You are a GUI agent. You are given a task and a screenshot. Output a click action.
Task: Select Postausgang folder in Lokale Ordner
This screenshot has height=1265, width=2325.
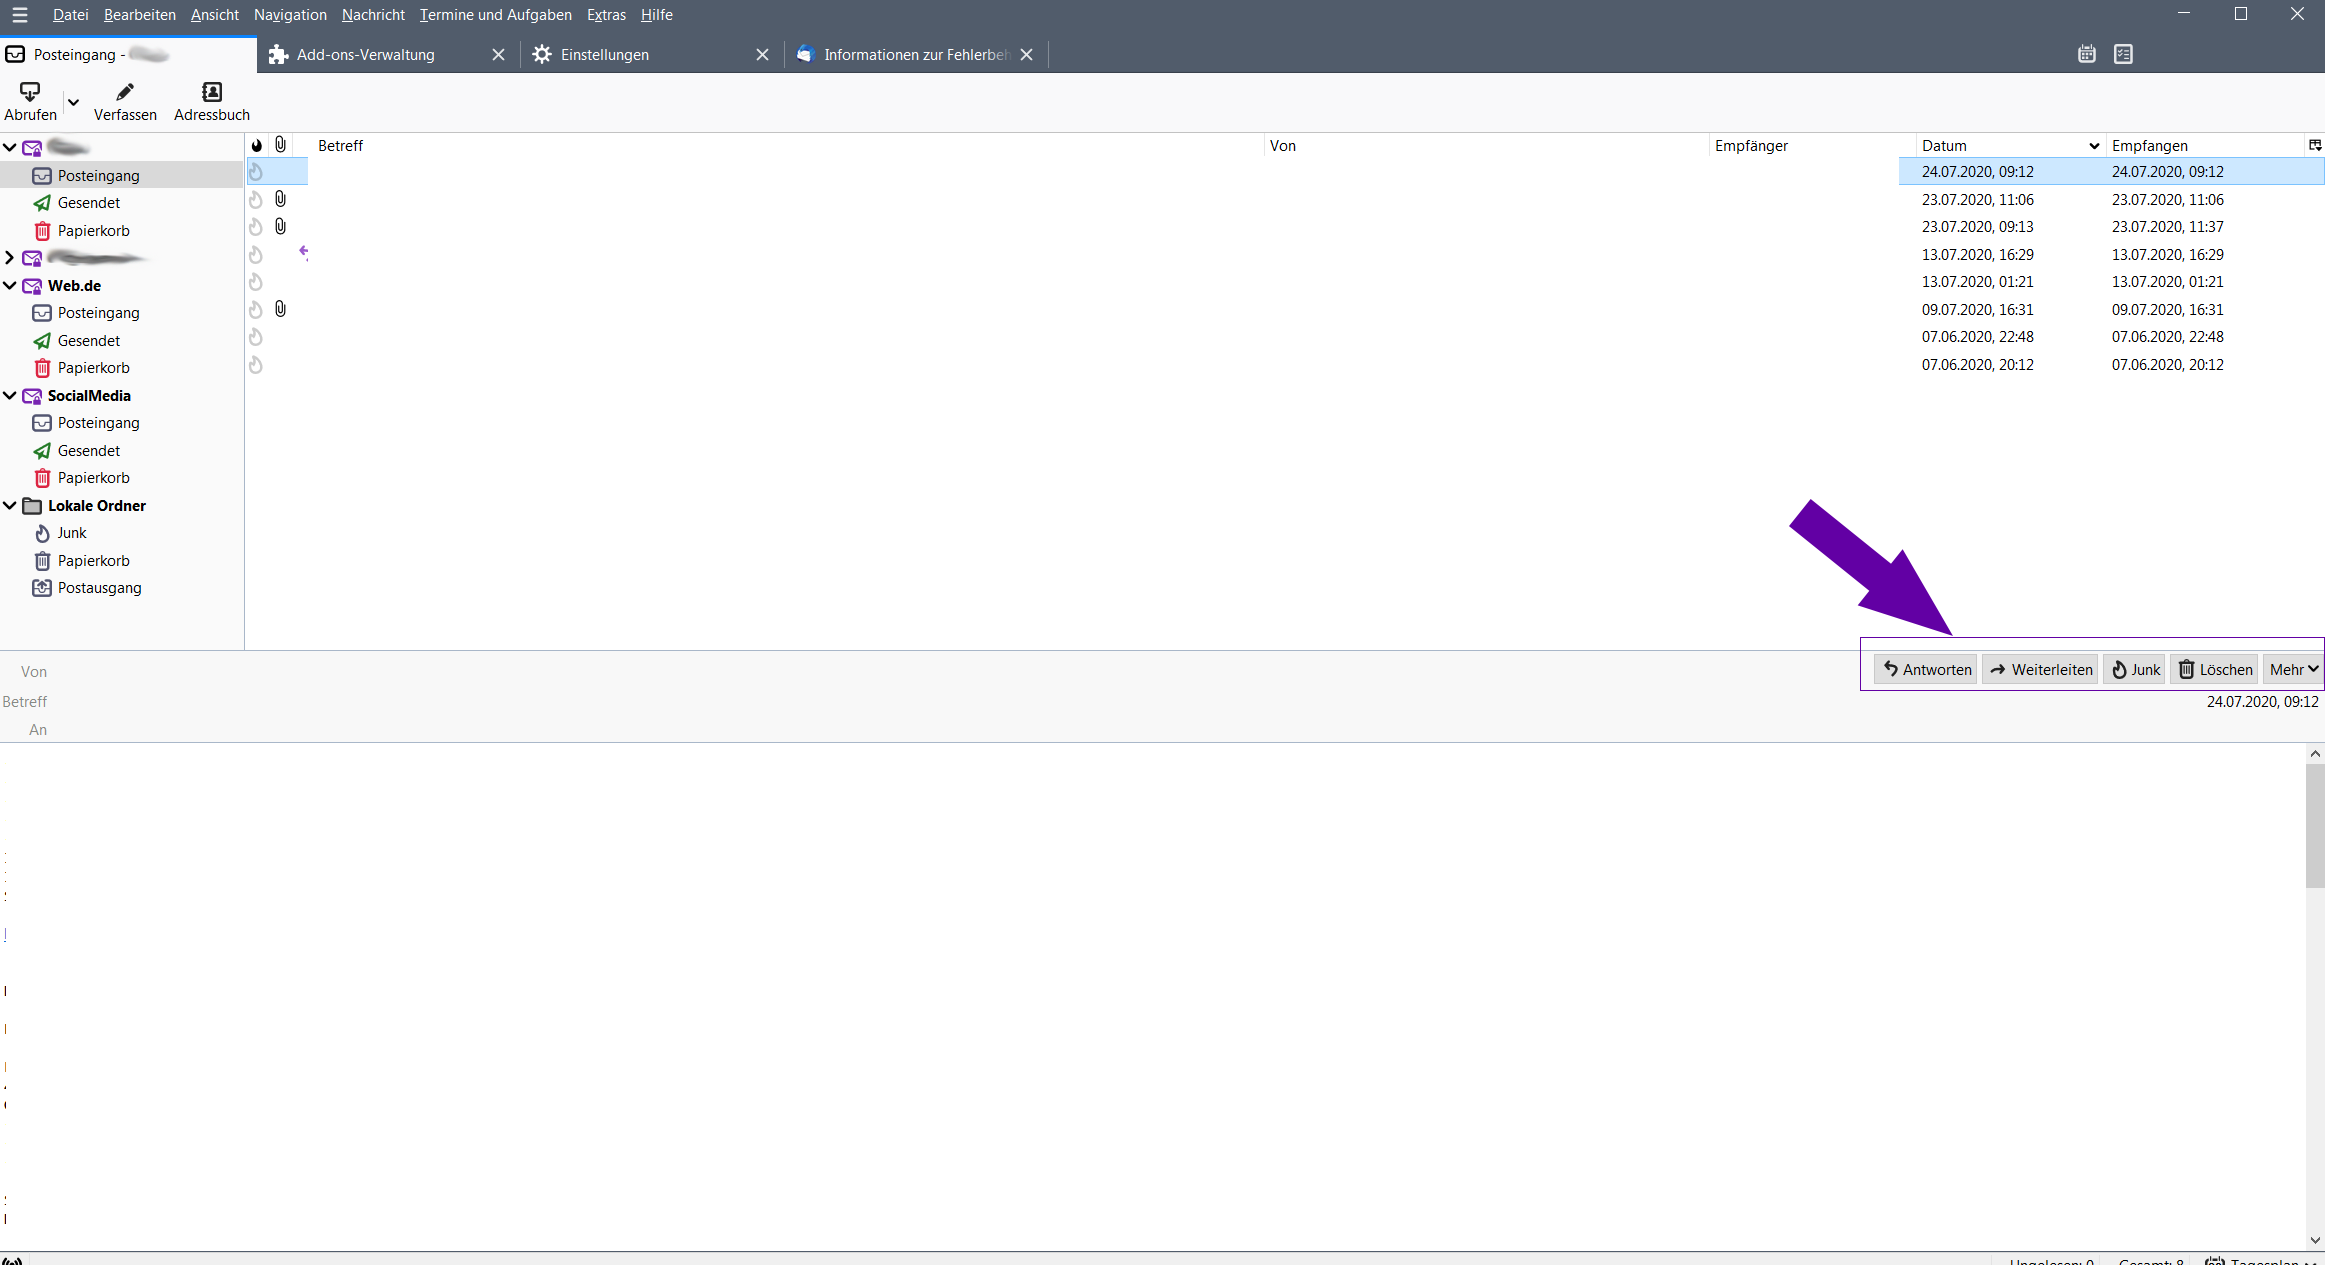[99, 588]
